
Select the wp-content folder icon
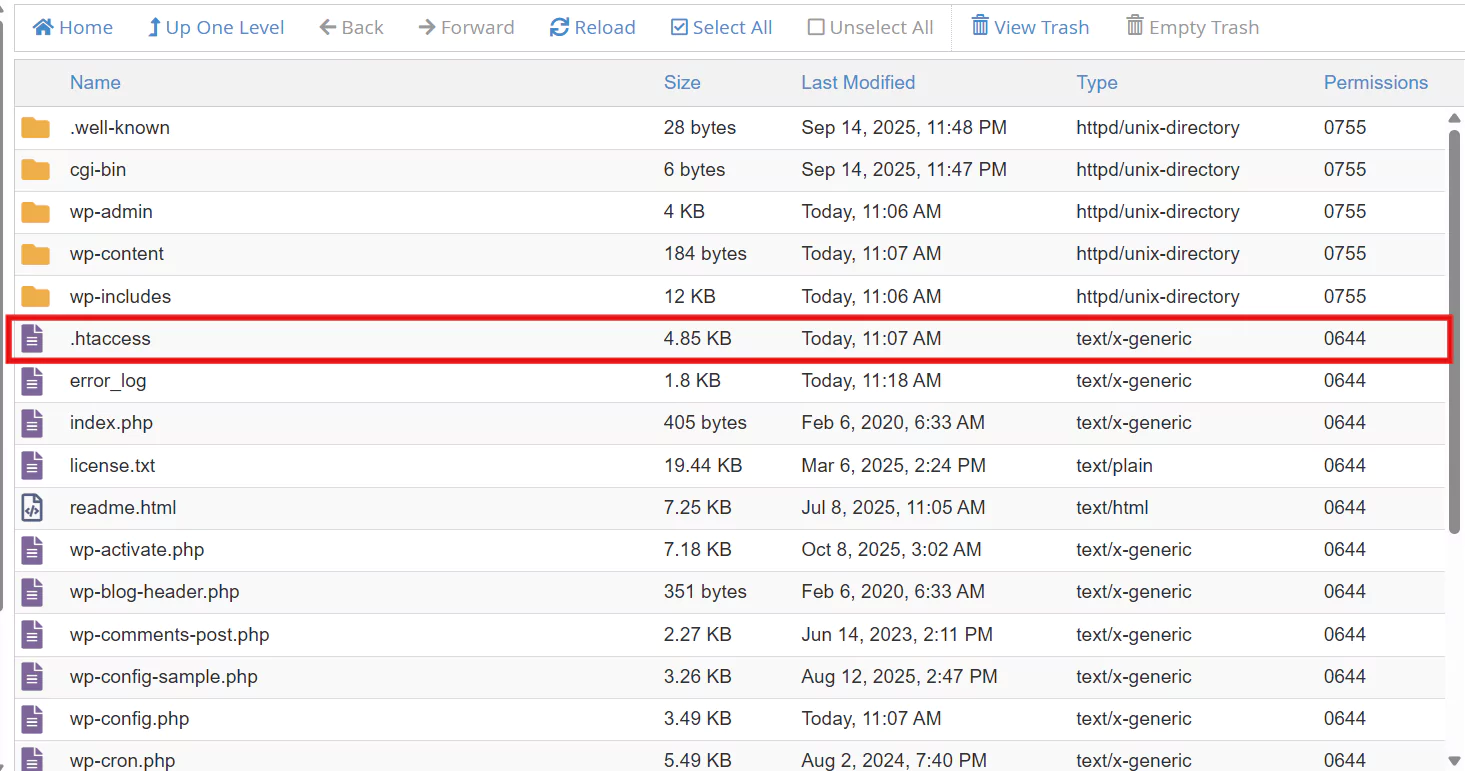point(35,254)
